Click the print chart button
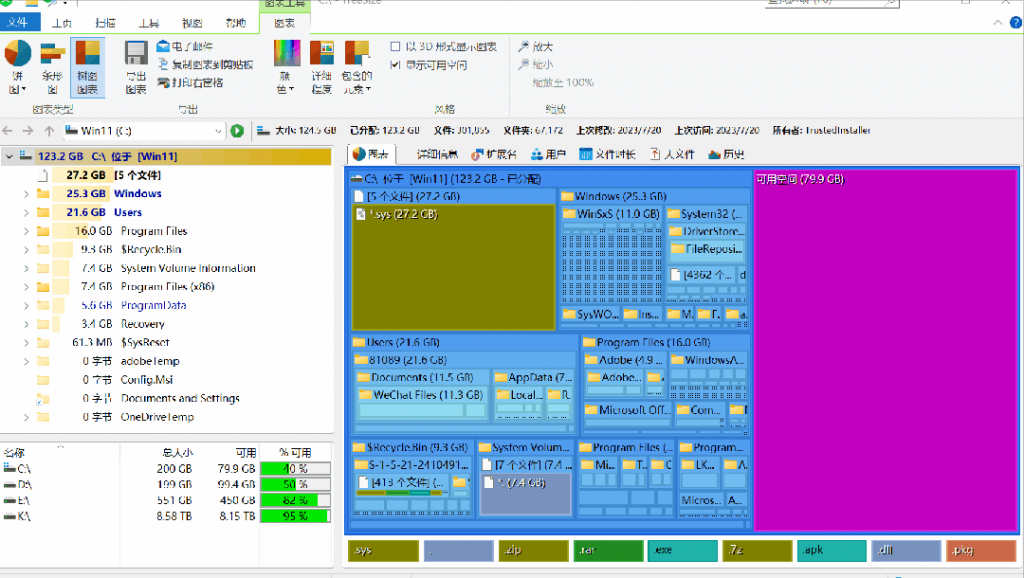Image resolution: width=1024 pixels, height=578 pixels. 190,83
